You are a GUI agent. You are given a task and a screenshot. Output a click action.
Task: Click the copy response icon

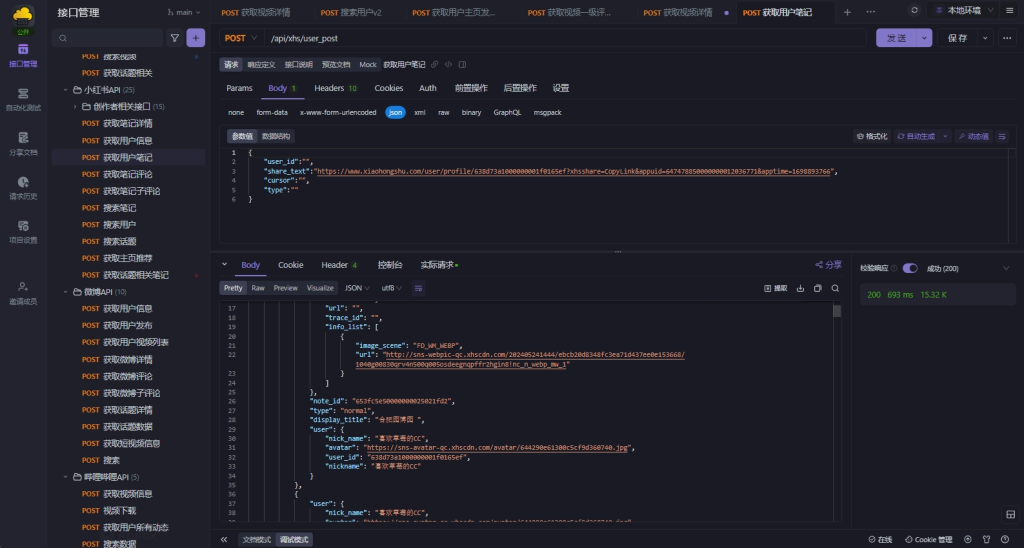817,288
